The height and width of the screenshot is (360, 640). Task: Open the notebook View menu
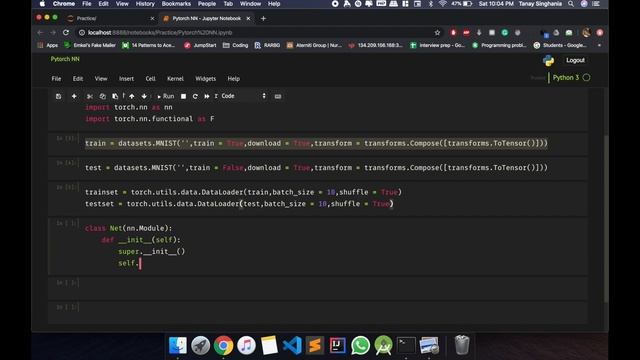click(101, 79)
